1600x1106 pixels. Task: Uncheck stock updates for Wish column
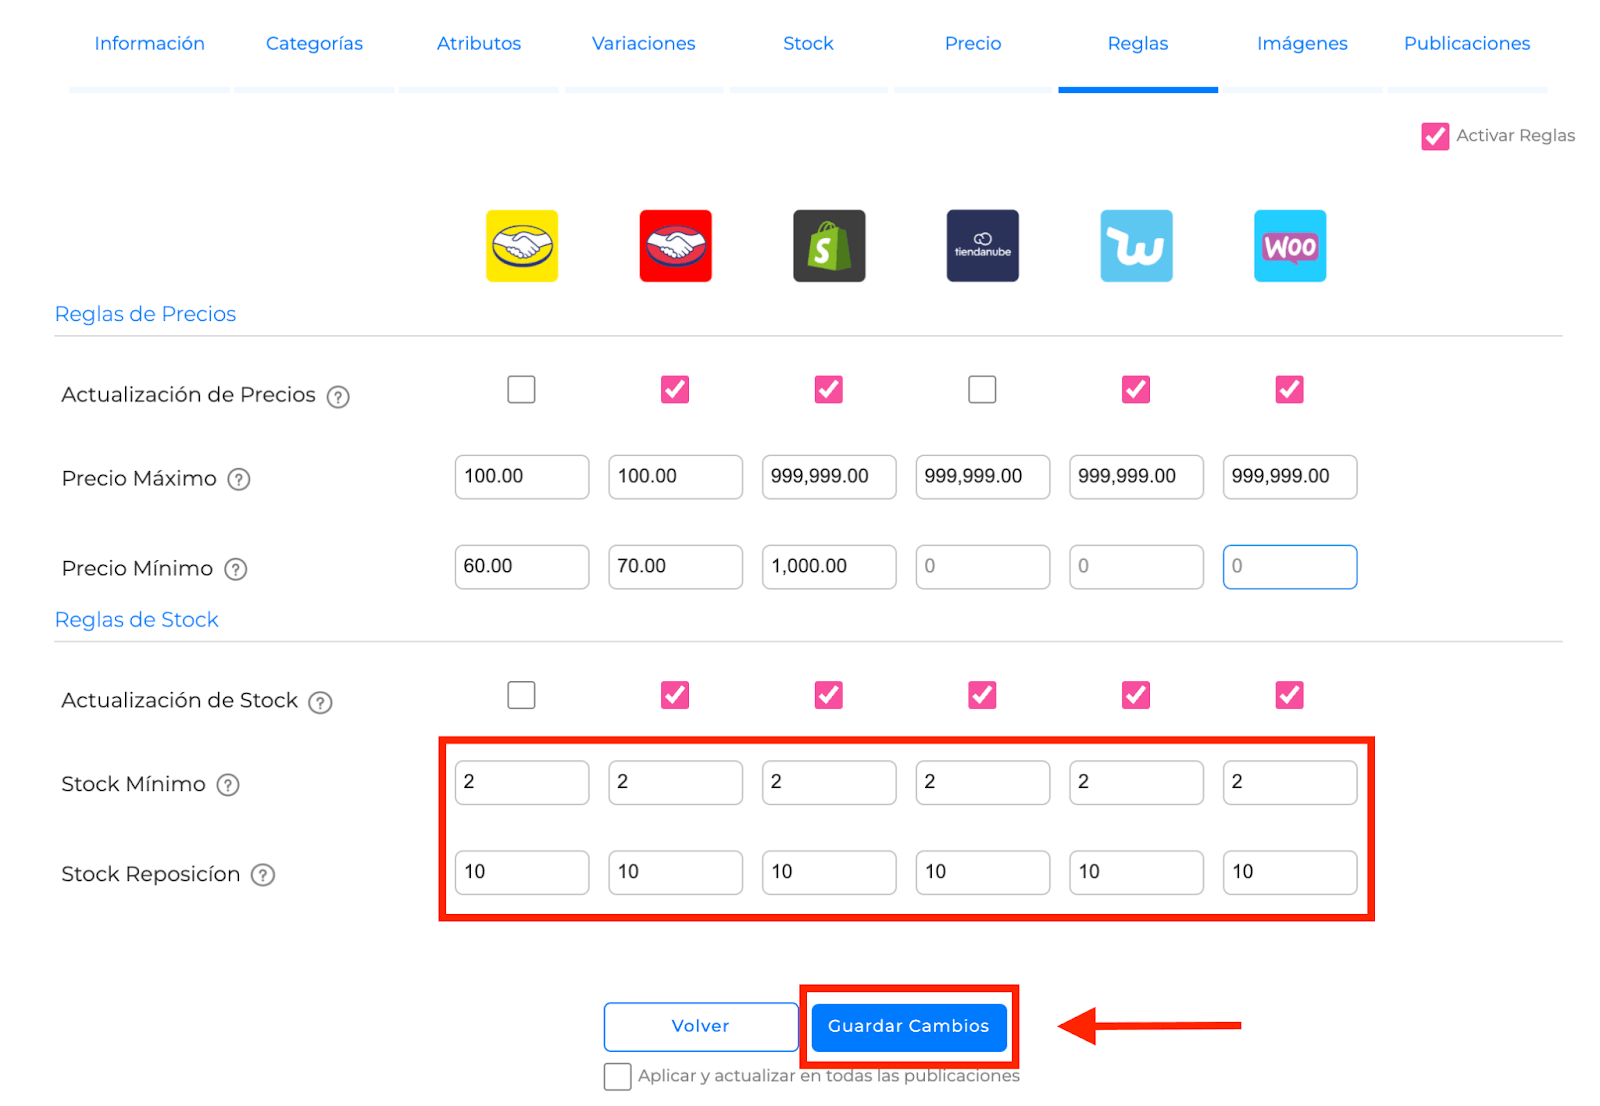click(1136, 695)
